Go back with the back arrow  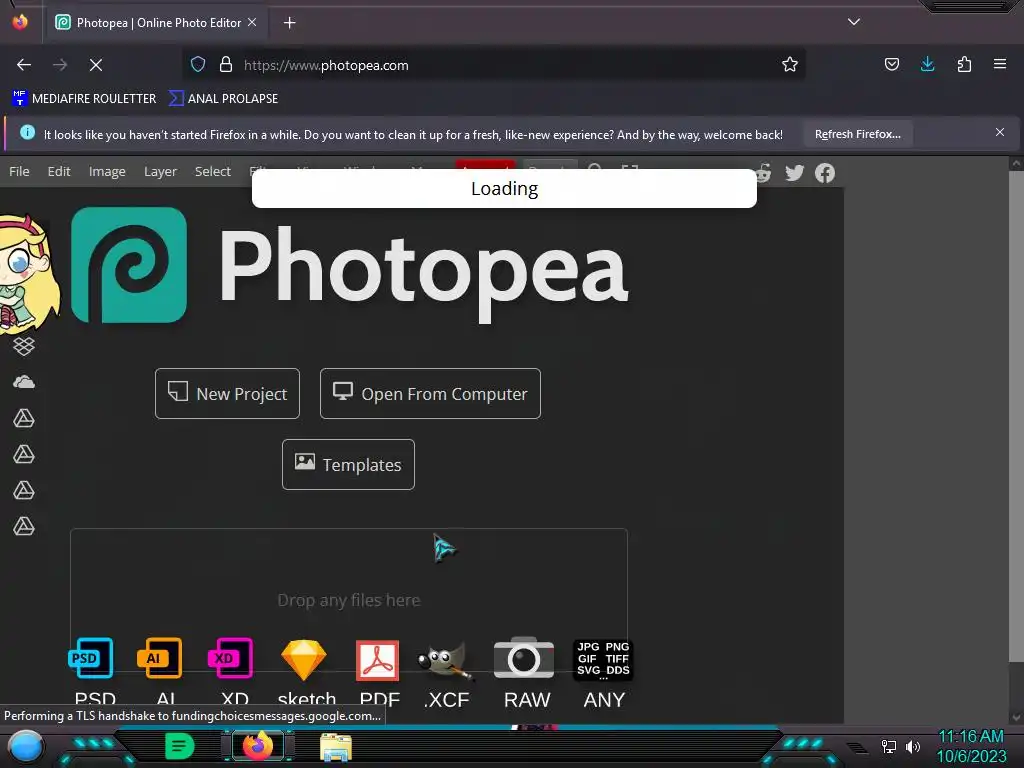tap(24, 65)
